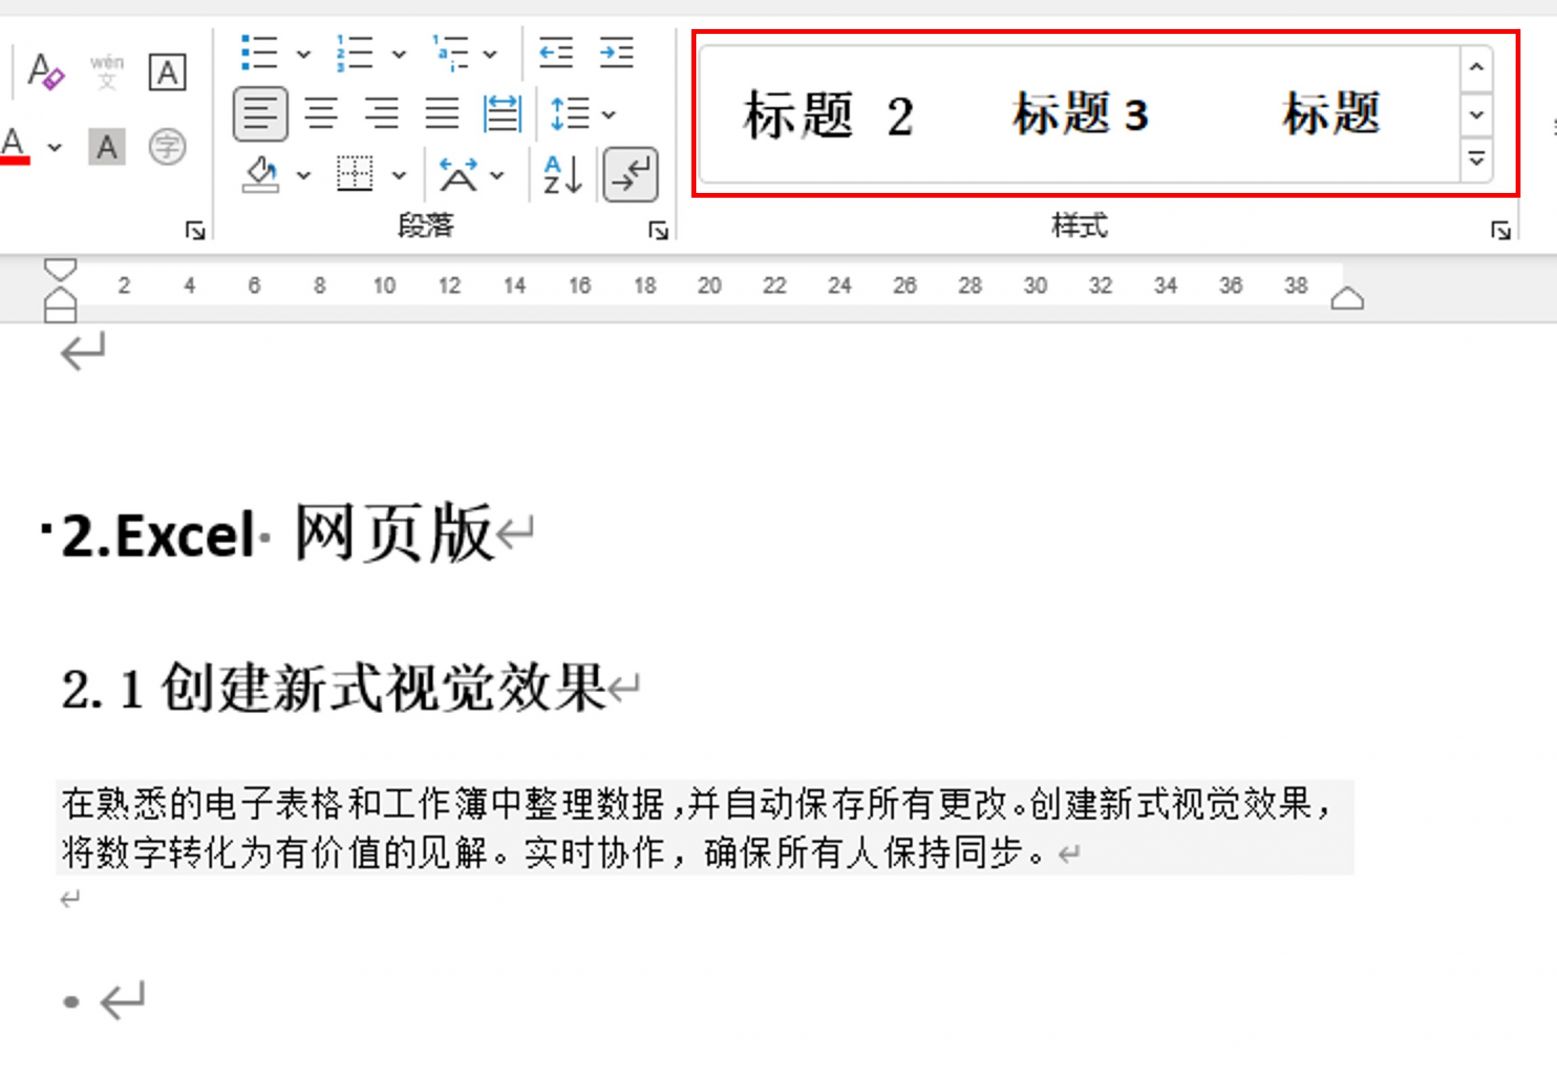
Task: Click on heading 2.Excel 网页版
Action: (x=277, y=533)
